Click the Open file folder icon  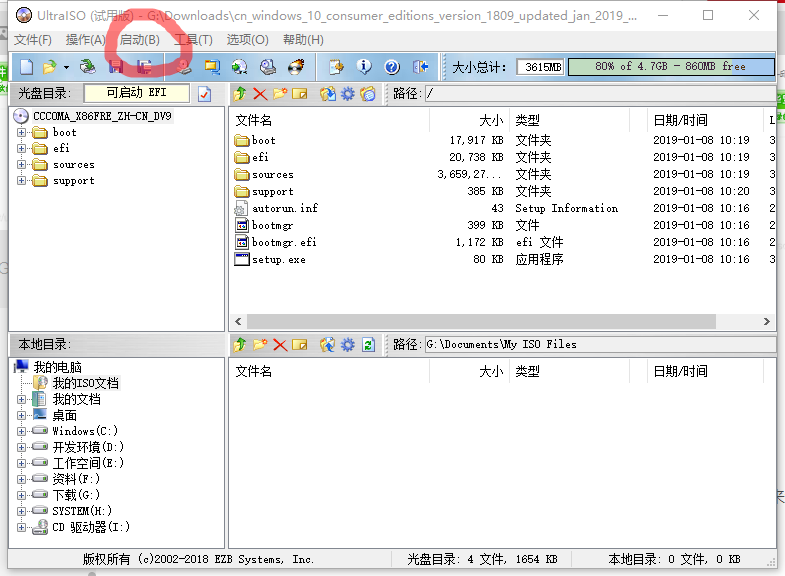pos(50,67)
